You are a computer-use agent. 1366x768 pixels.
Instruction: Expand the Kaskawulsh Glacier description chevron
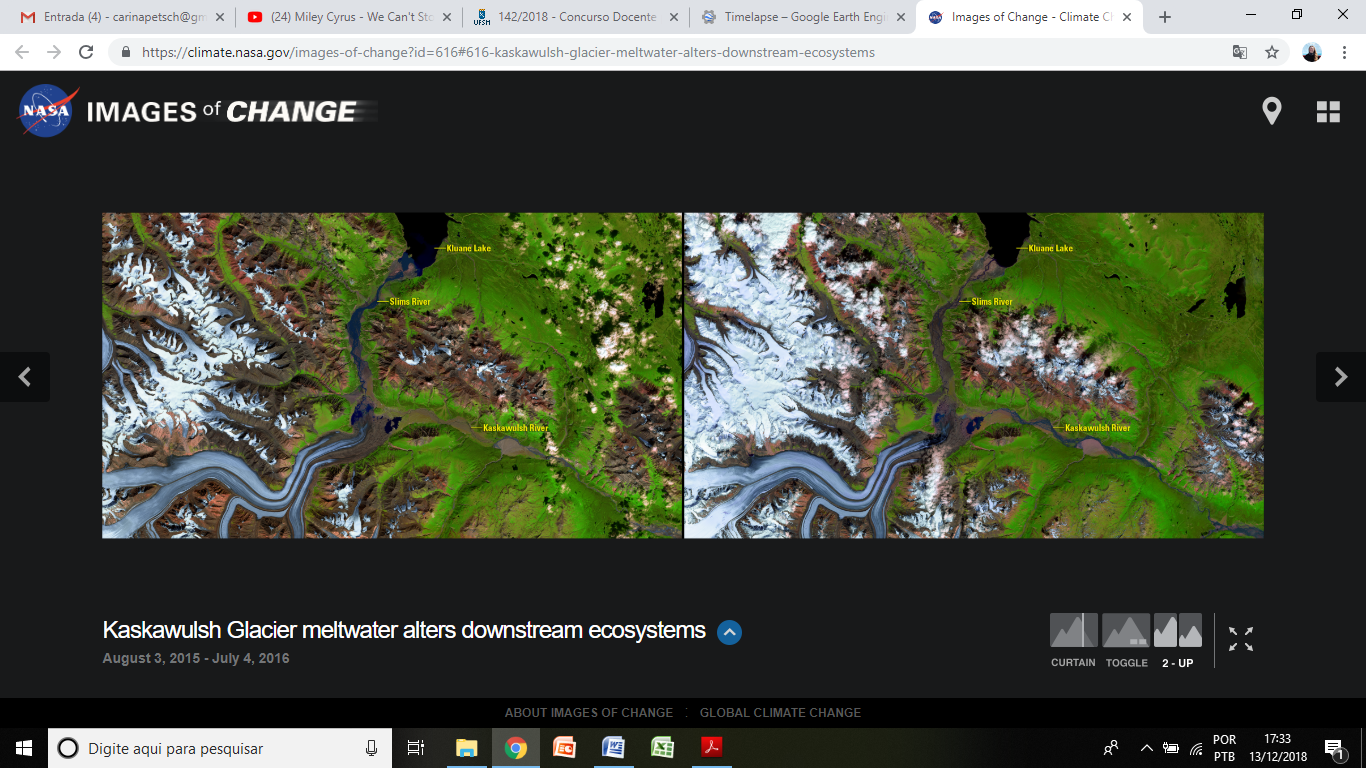(730, 632)
